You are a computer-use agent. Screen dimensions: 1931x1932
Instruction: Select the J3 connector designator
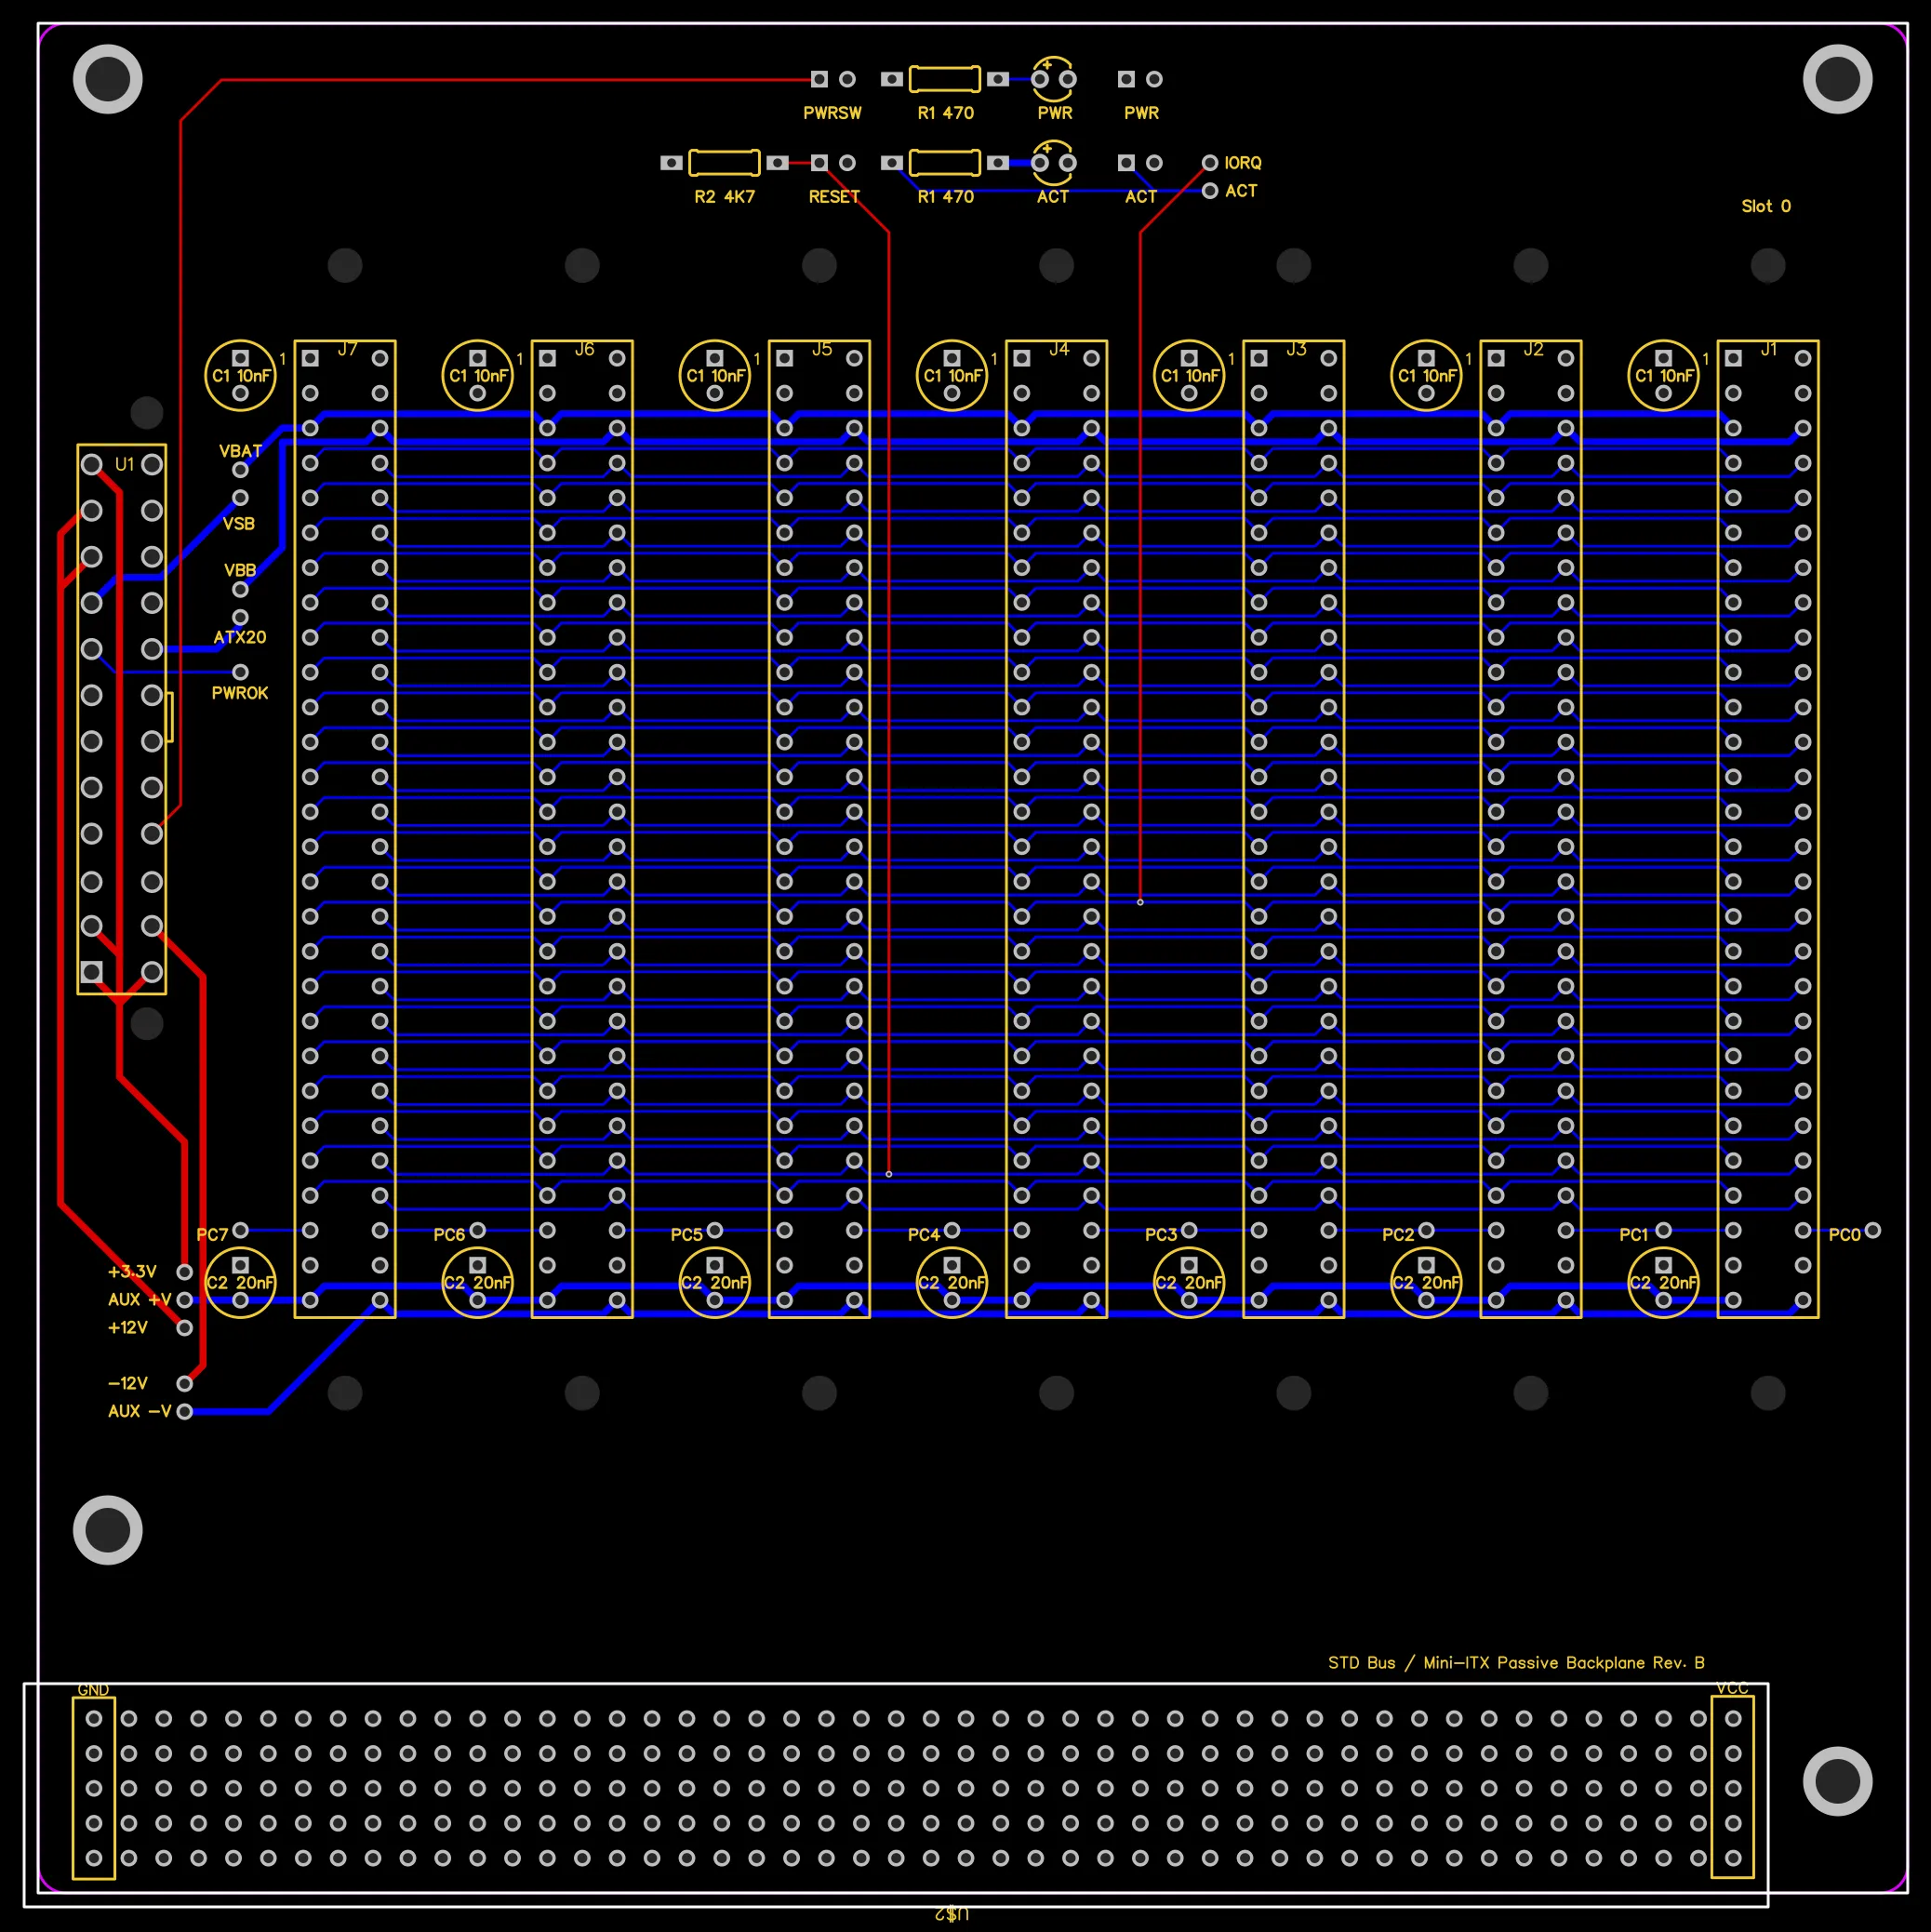click(x=1295, y=349)
